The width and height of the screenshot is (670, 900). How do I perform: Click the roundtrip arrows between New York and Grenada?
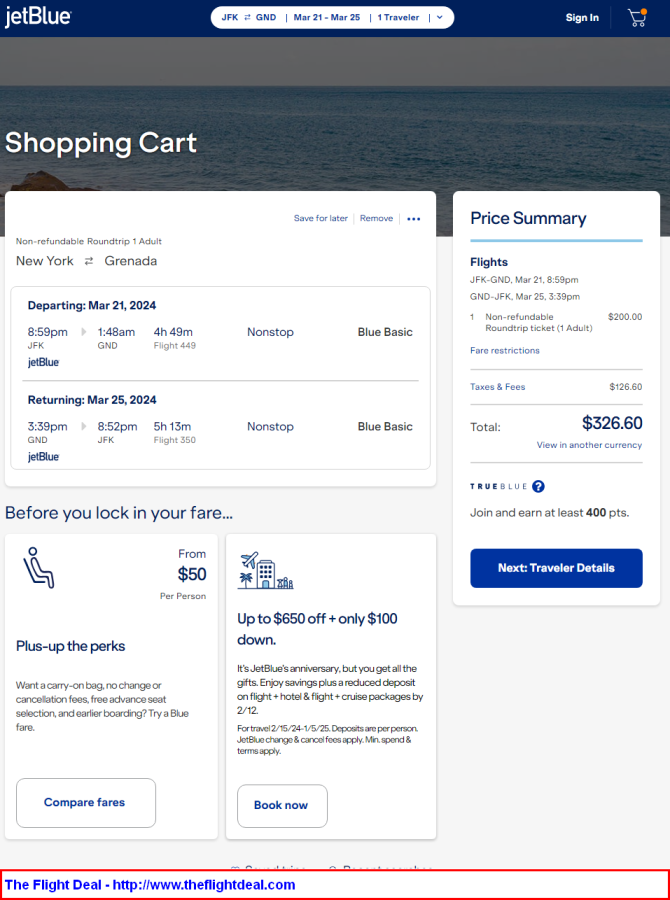[89, 261]
